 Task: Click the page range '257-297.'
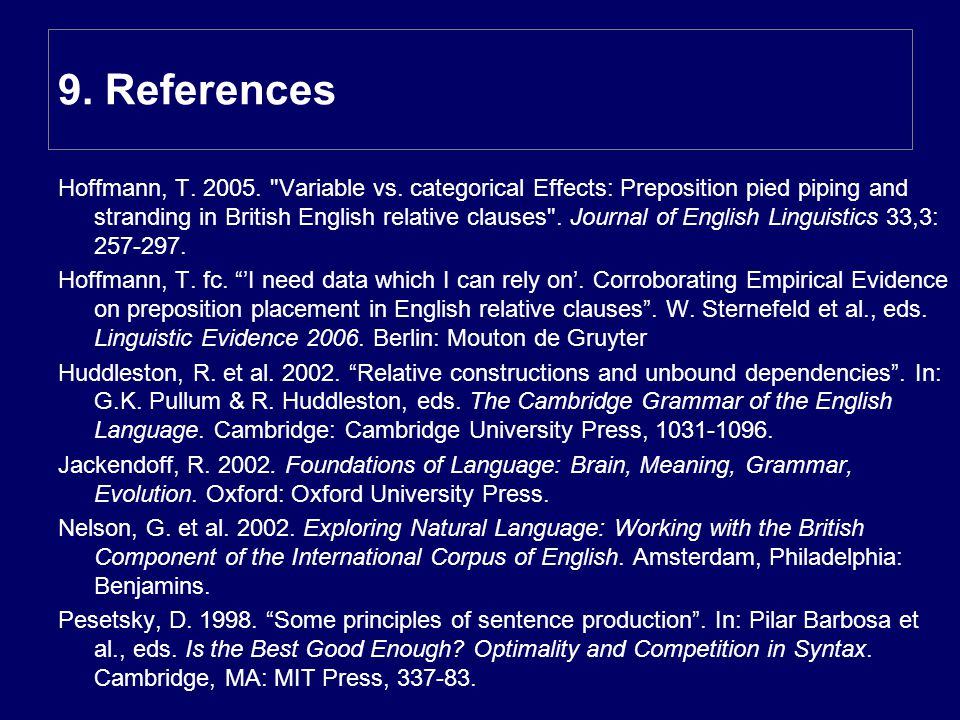pyautogui.click(x=140, y=246)
